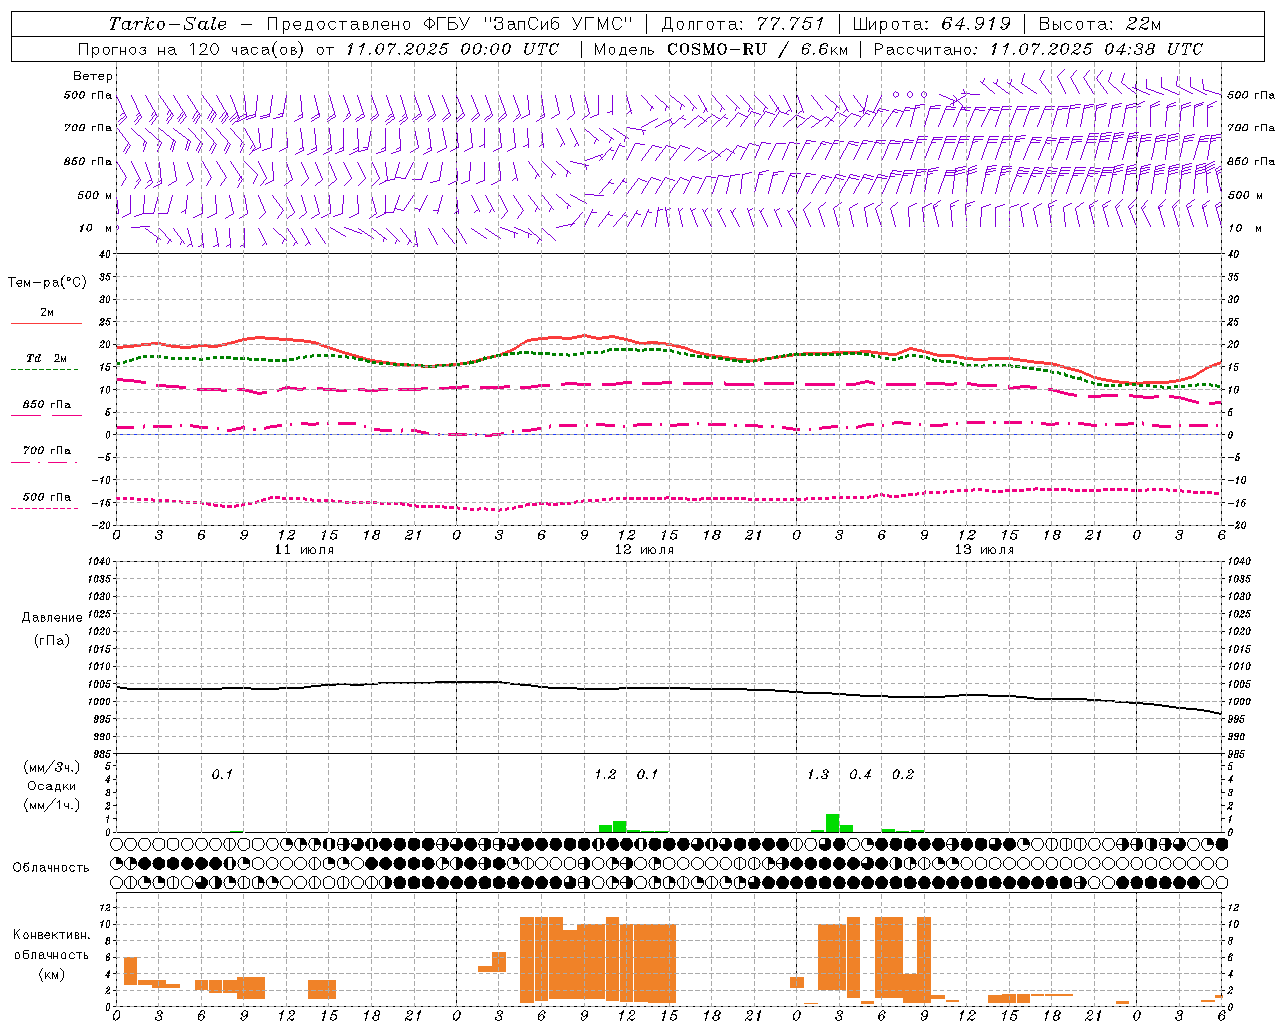The image size is (1280, 1024).
Task: Select the 700 гПа temperature legend entry
Action: pos(46,450)
